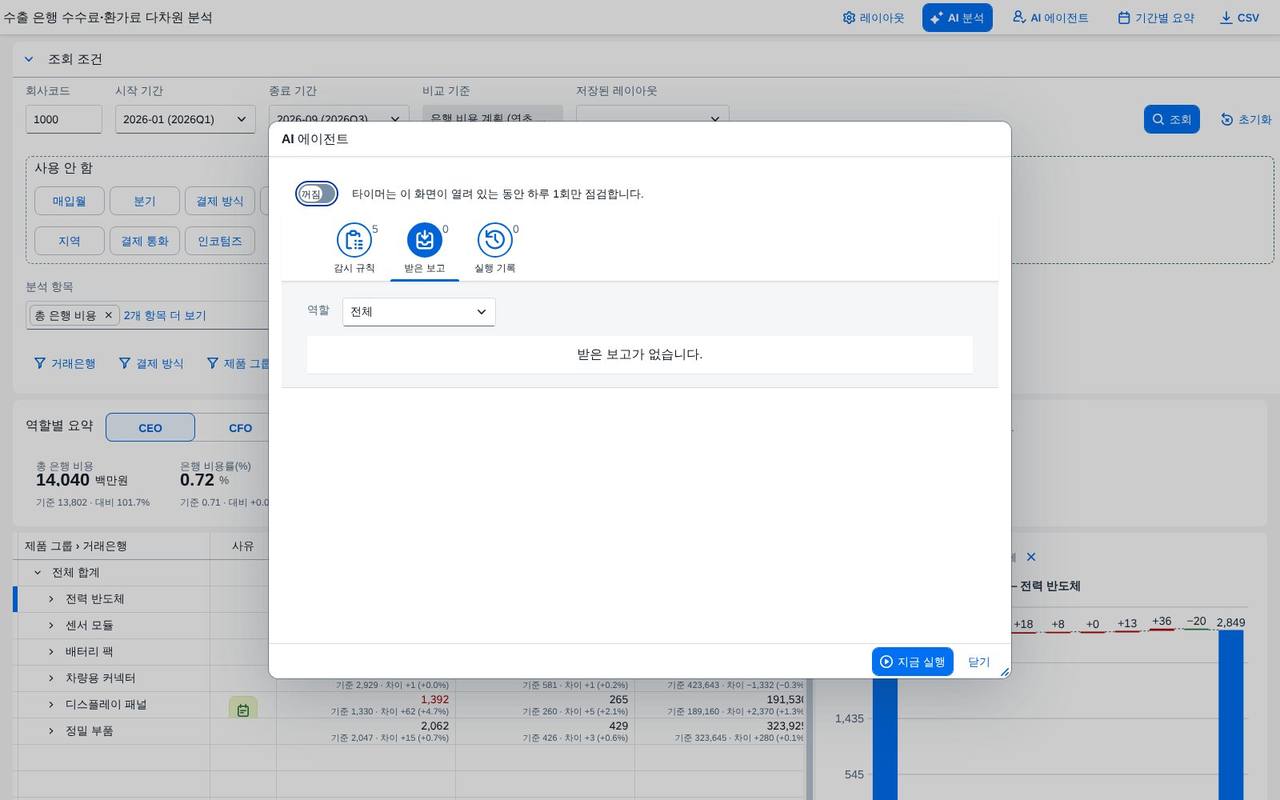Select the 분기 dimension chip
This screenshot has height=800, width=1280.
pos(145,201)
